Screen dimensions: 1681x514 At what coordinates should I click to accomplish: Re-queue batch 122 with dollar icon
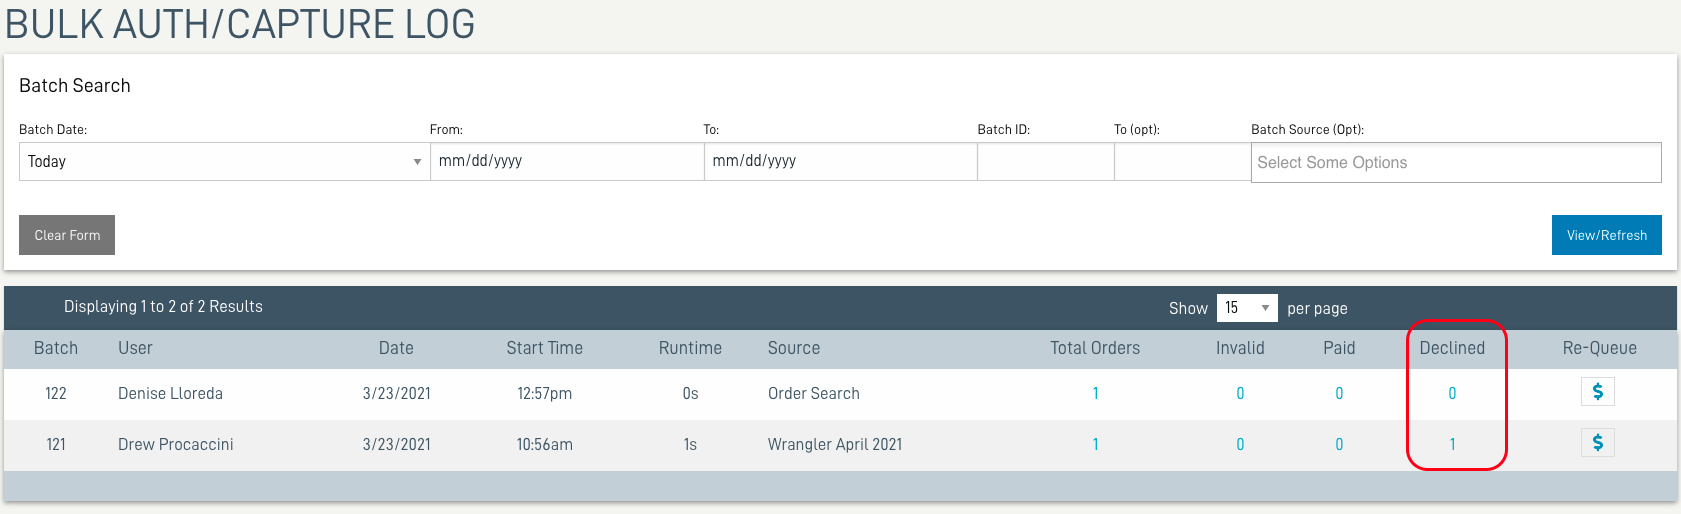tap(1598, 392)
